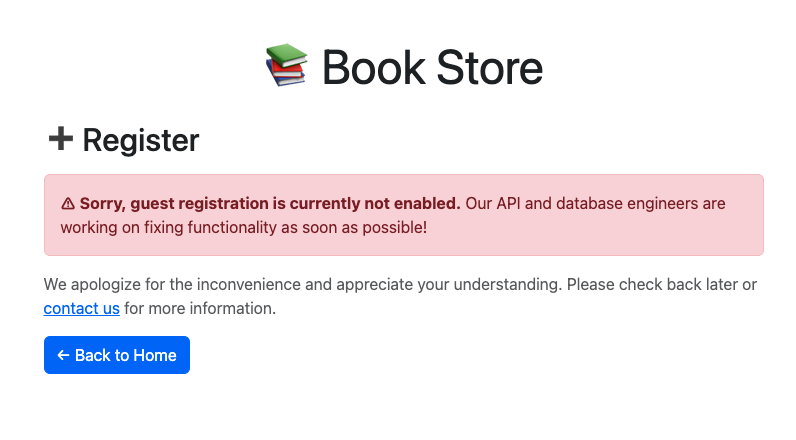796x440 pixels.
Task: Click 'working on fixing functionality' alert line
Action: pos(244,227)
